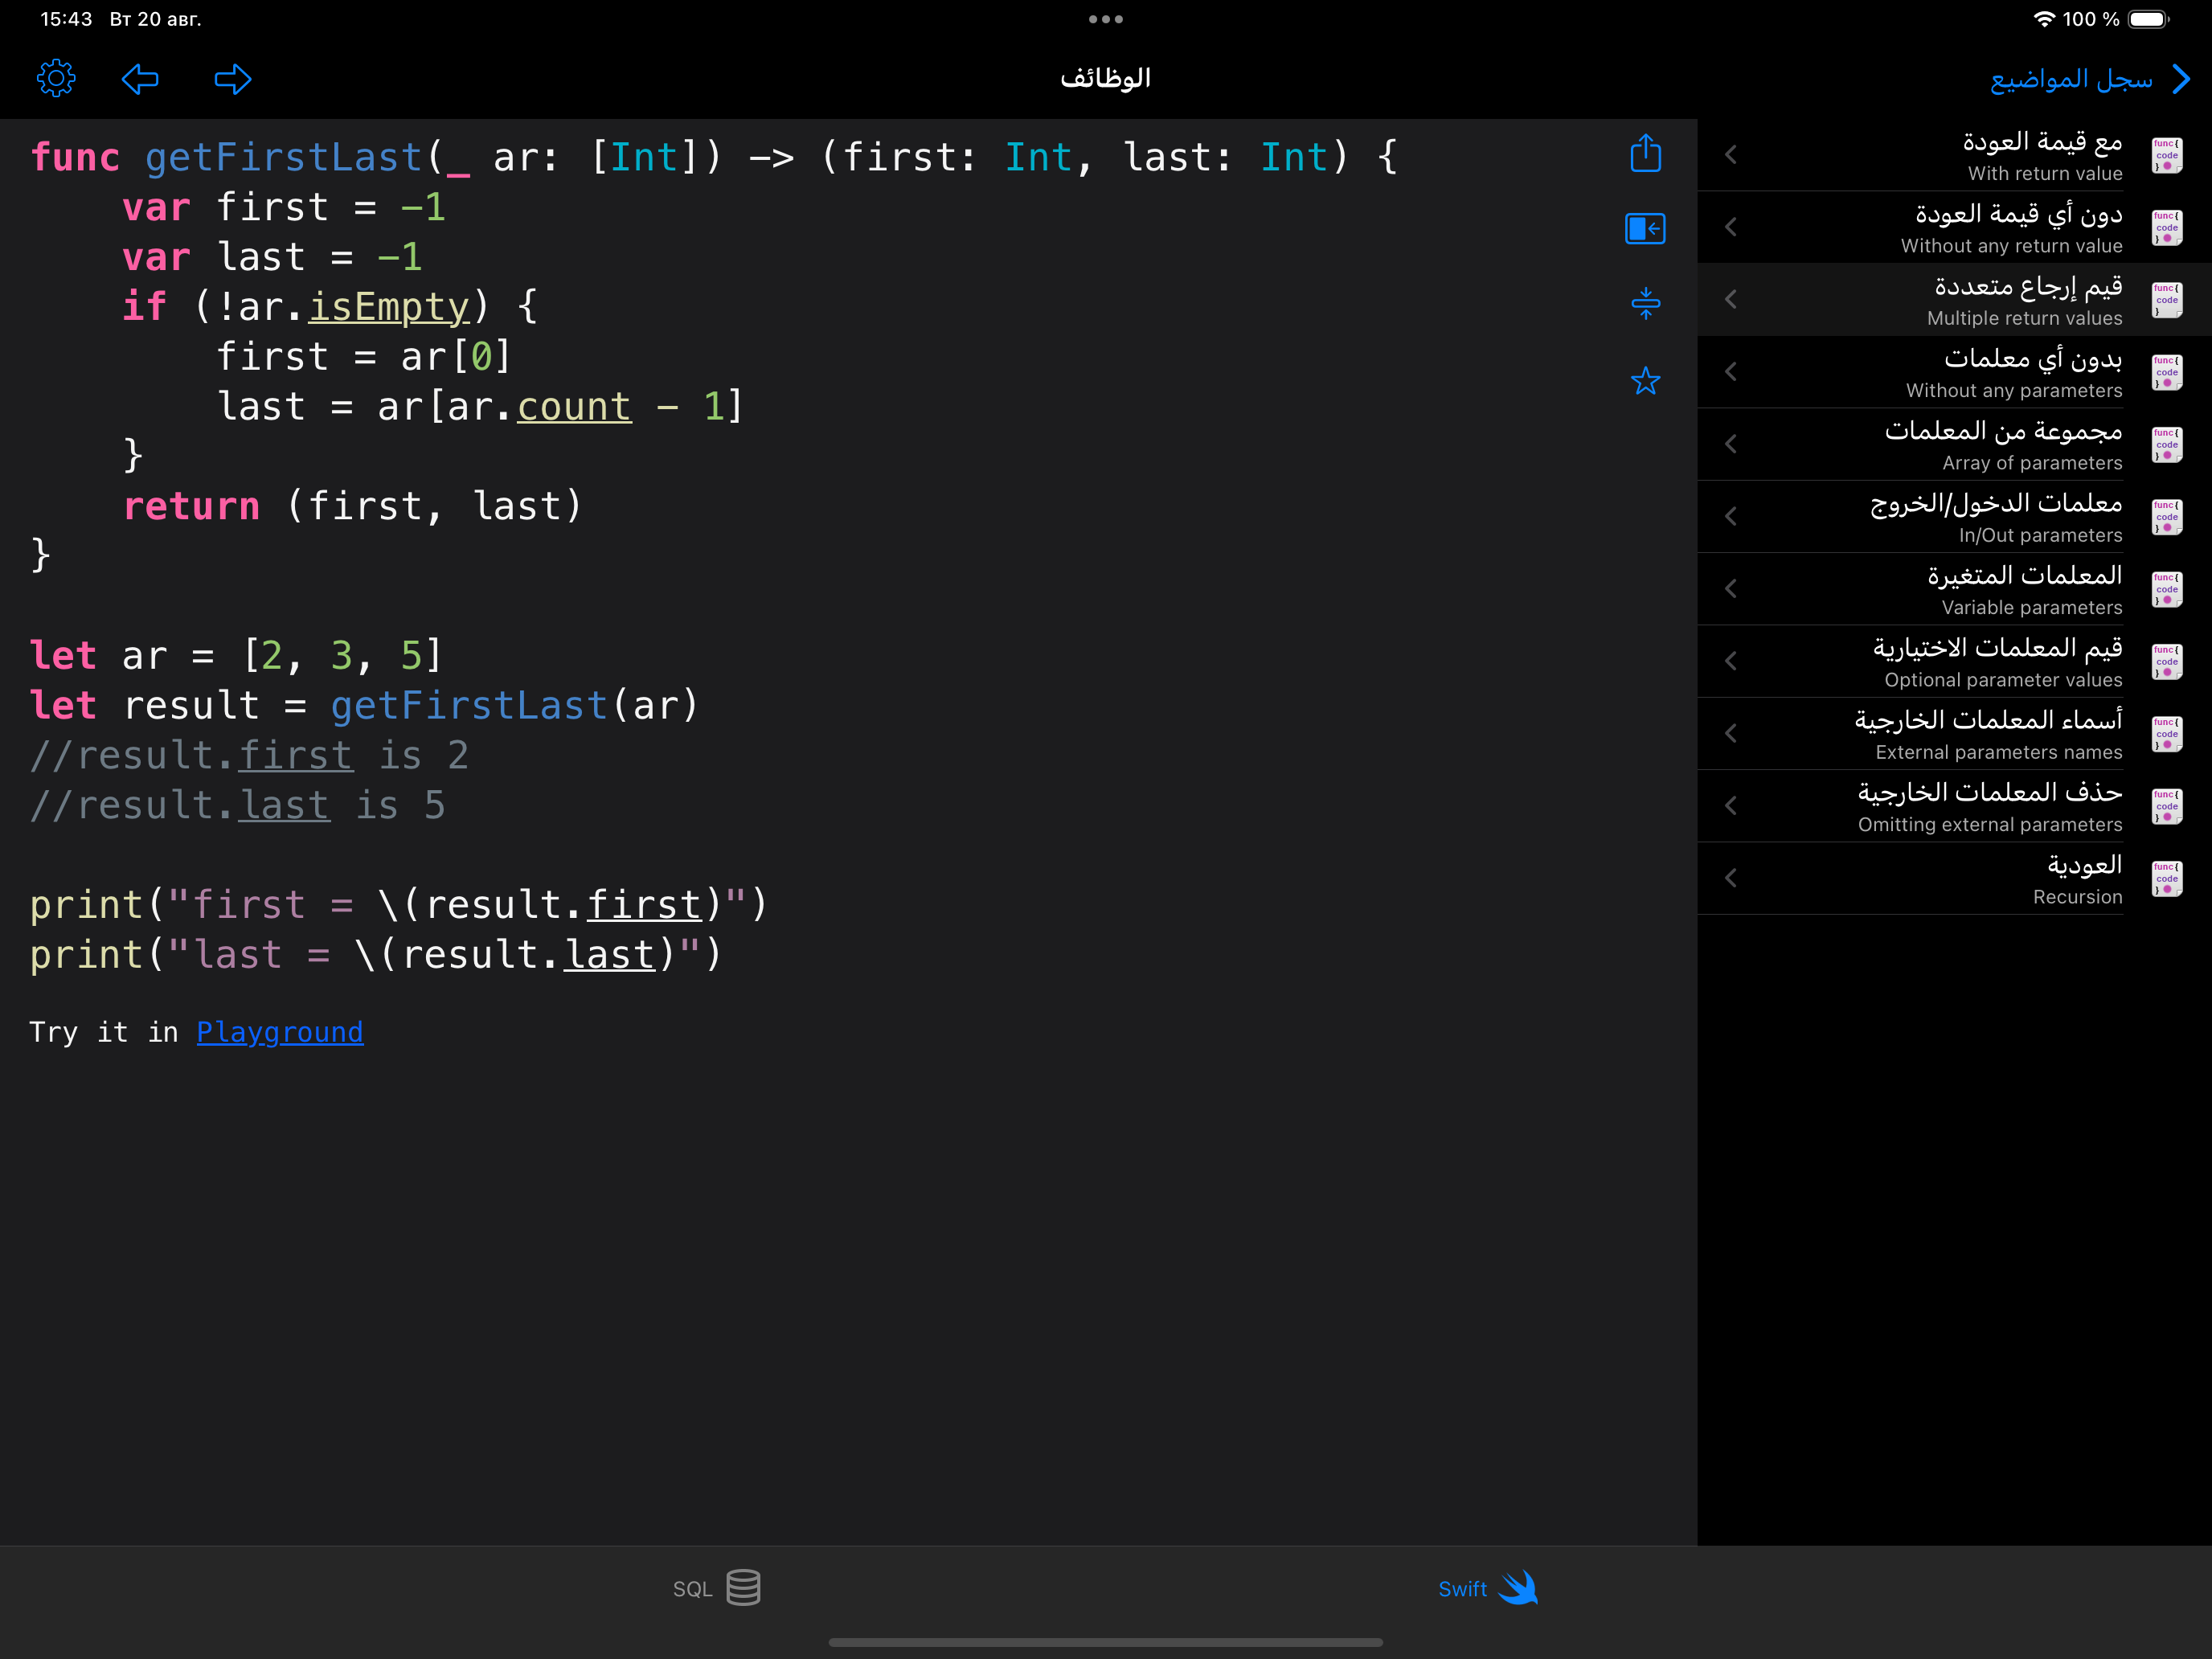Tap the SQL database icon
The width and height of the screenshot is (2212, 1659).
point(743,1587)
